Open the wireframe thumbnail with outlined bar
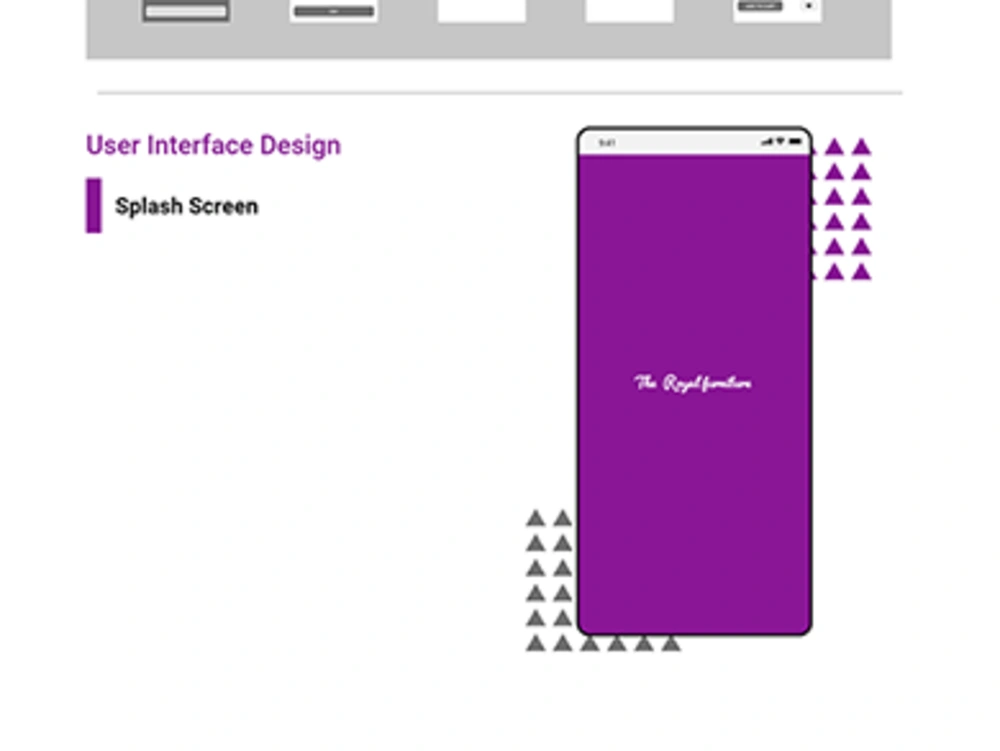 tap(186, 11)
